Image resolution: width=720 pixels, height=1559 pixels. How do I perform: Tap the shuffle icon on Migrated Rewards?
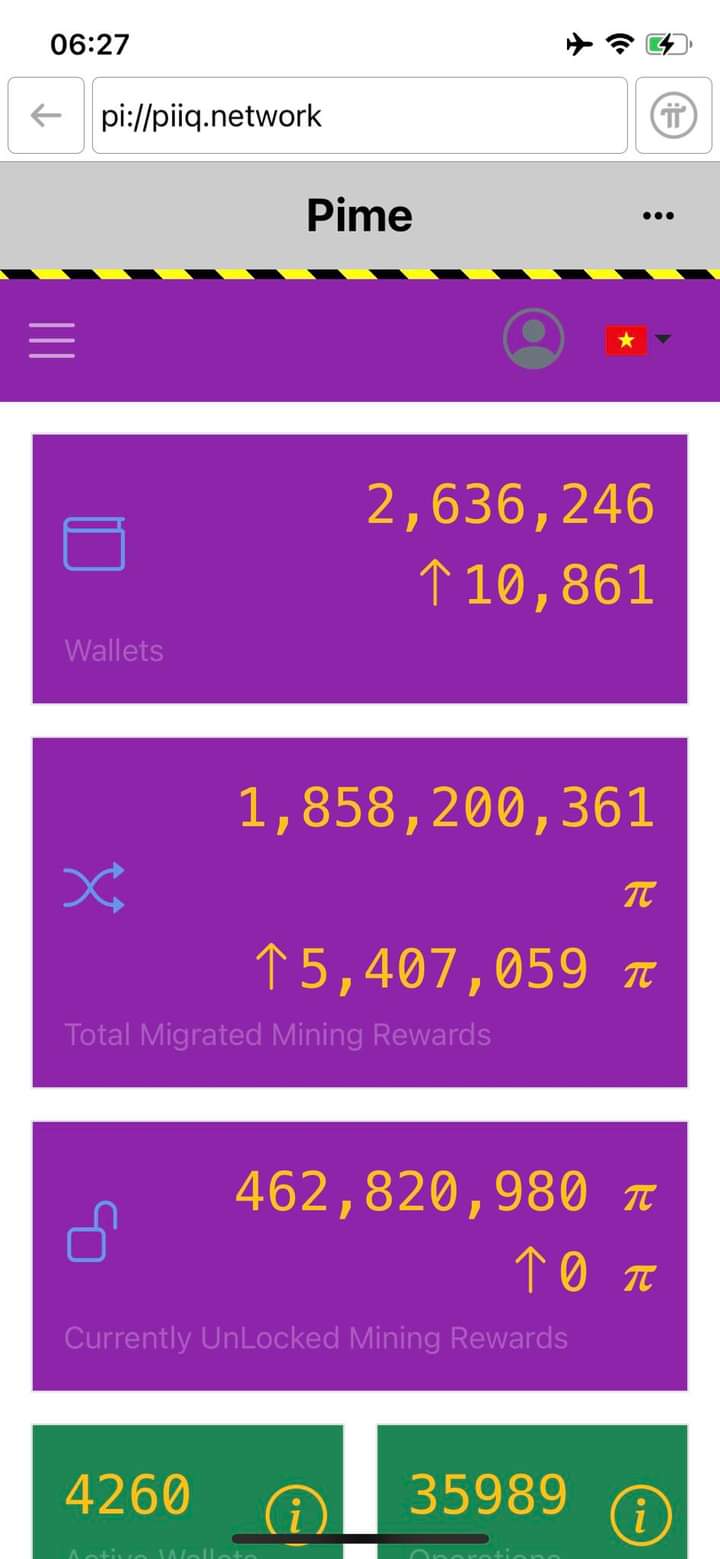pyautogui.click(x=94, y=887)
